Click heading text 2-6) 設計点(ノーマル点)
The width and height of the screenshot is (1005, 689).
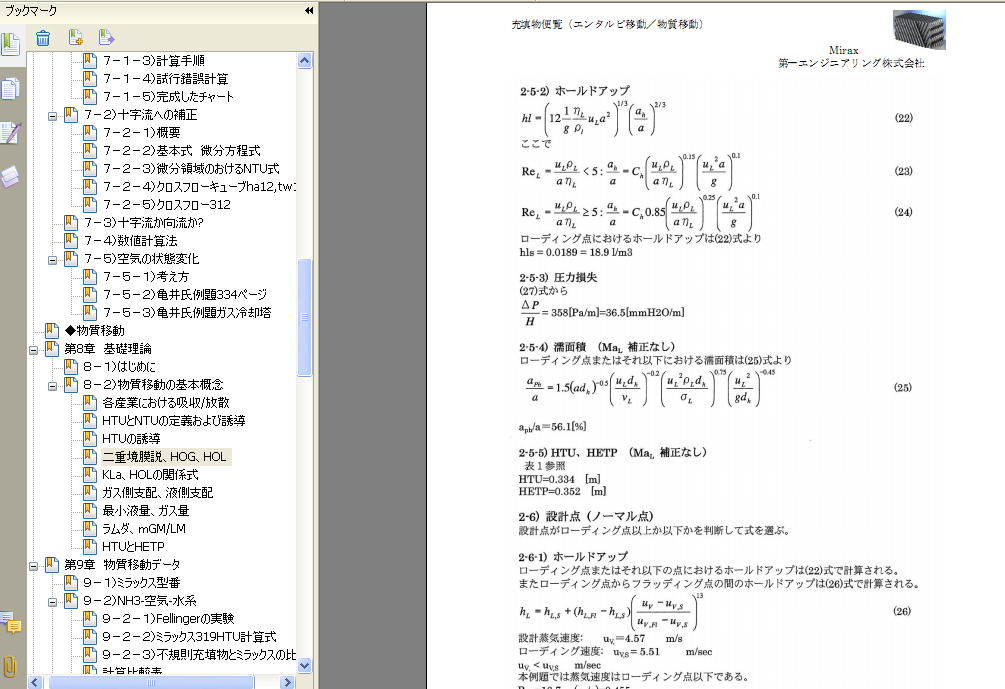coord(586,517)
